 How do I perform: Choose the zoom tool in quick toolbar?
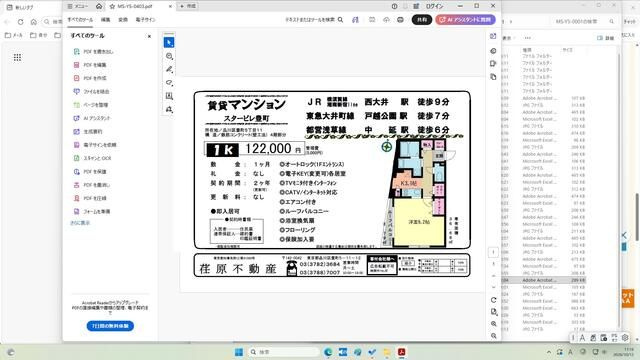pos(169,56)
